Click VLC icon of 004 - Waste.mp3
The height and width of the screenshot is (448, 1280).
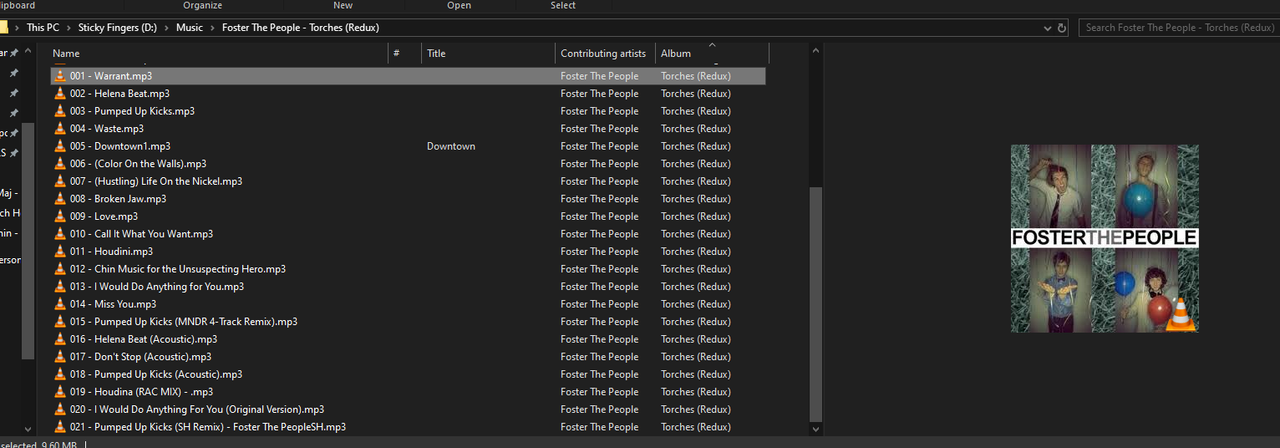coord(60,129)
